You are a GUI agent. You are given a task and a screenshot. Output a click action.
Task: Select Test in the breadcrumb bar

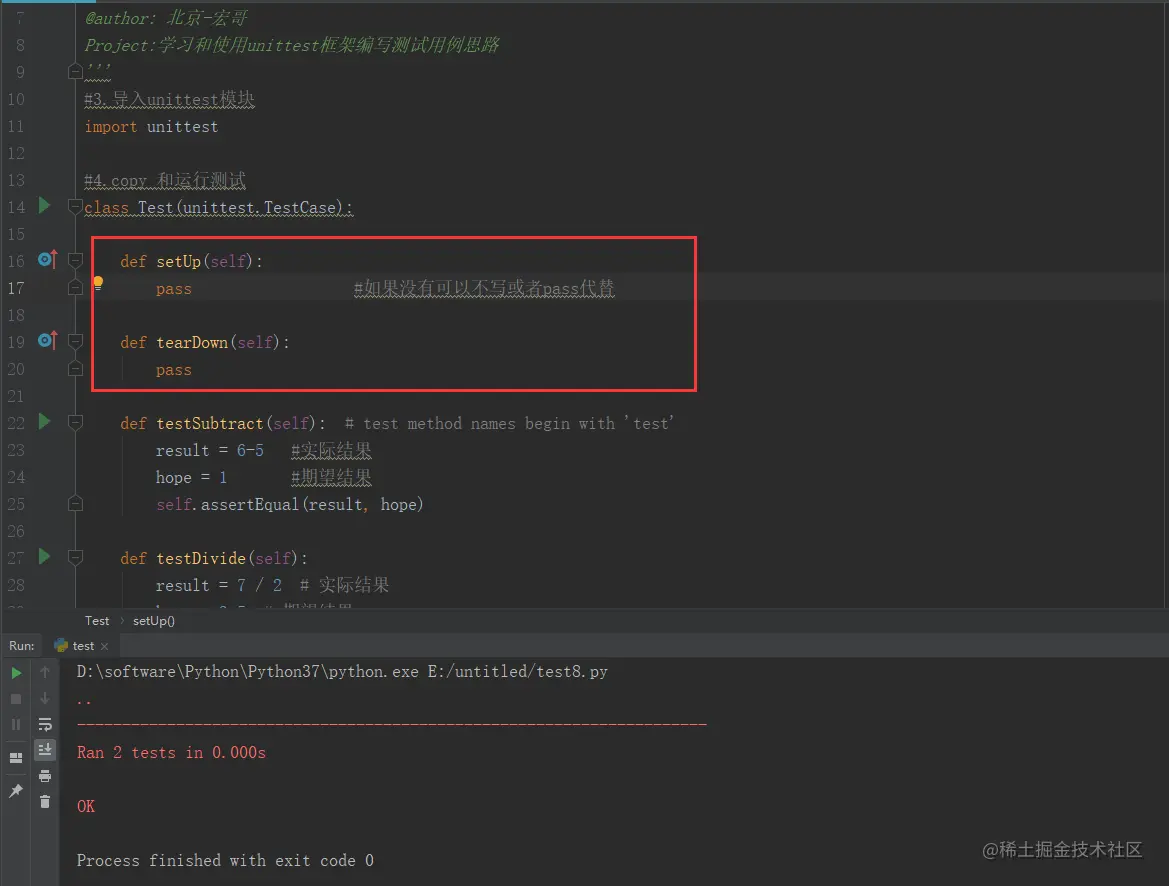(x=97, y=620)
